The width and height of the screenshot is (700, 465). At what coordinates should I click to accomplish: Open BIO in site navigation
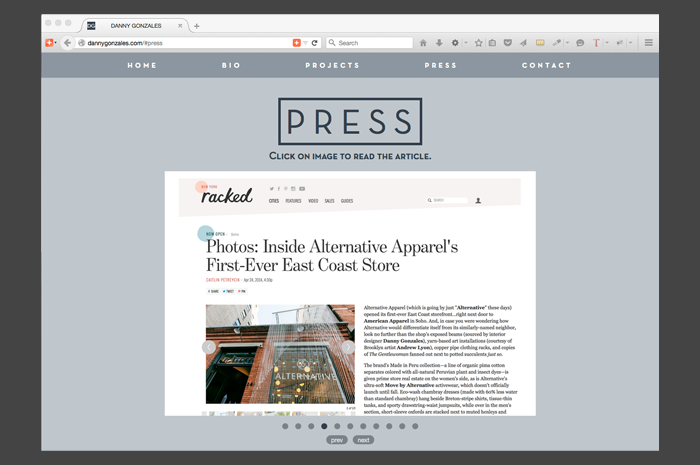click(231, 65)
